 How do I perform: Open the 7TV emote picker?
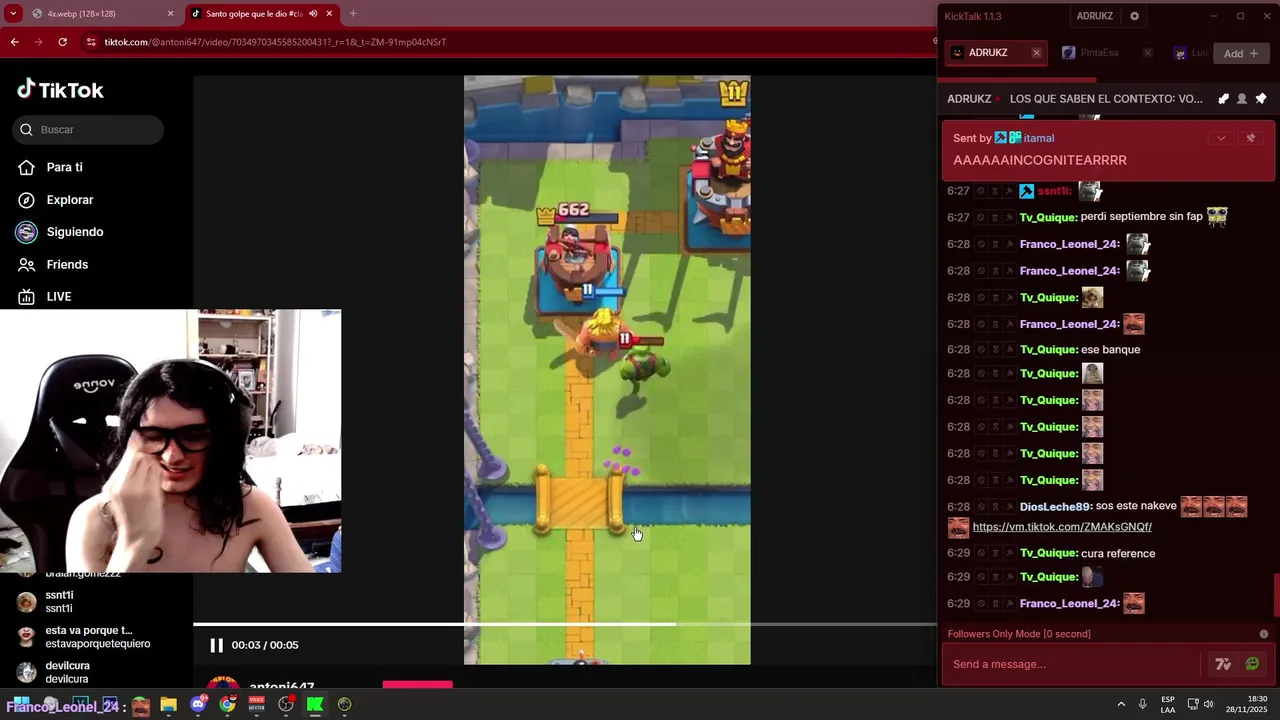pyautogui.click(x=1223, y=664)
